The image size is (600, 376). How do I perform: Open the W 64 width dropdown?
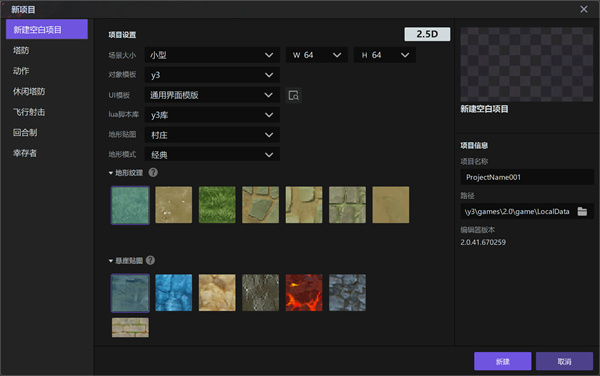[317, 55]
